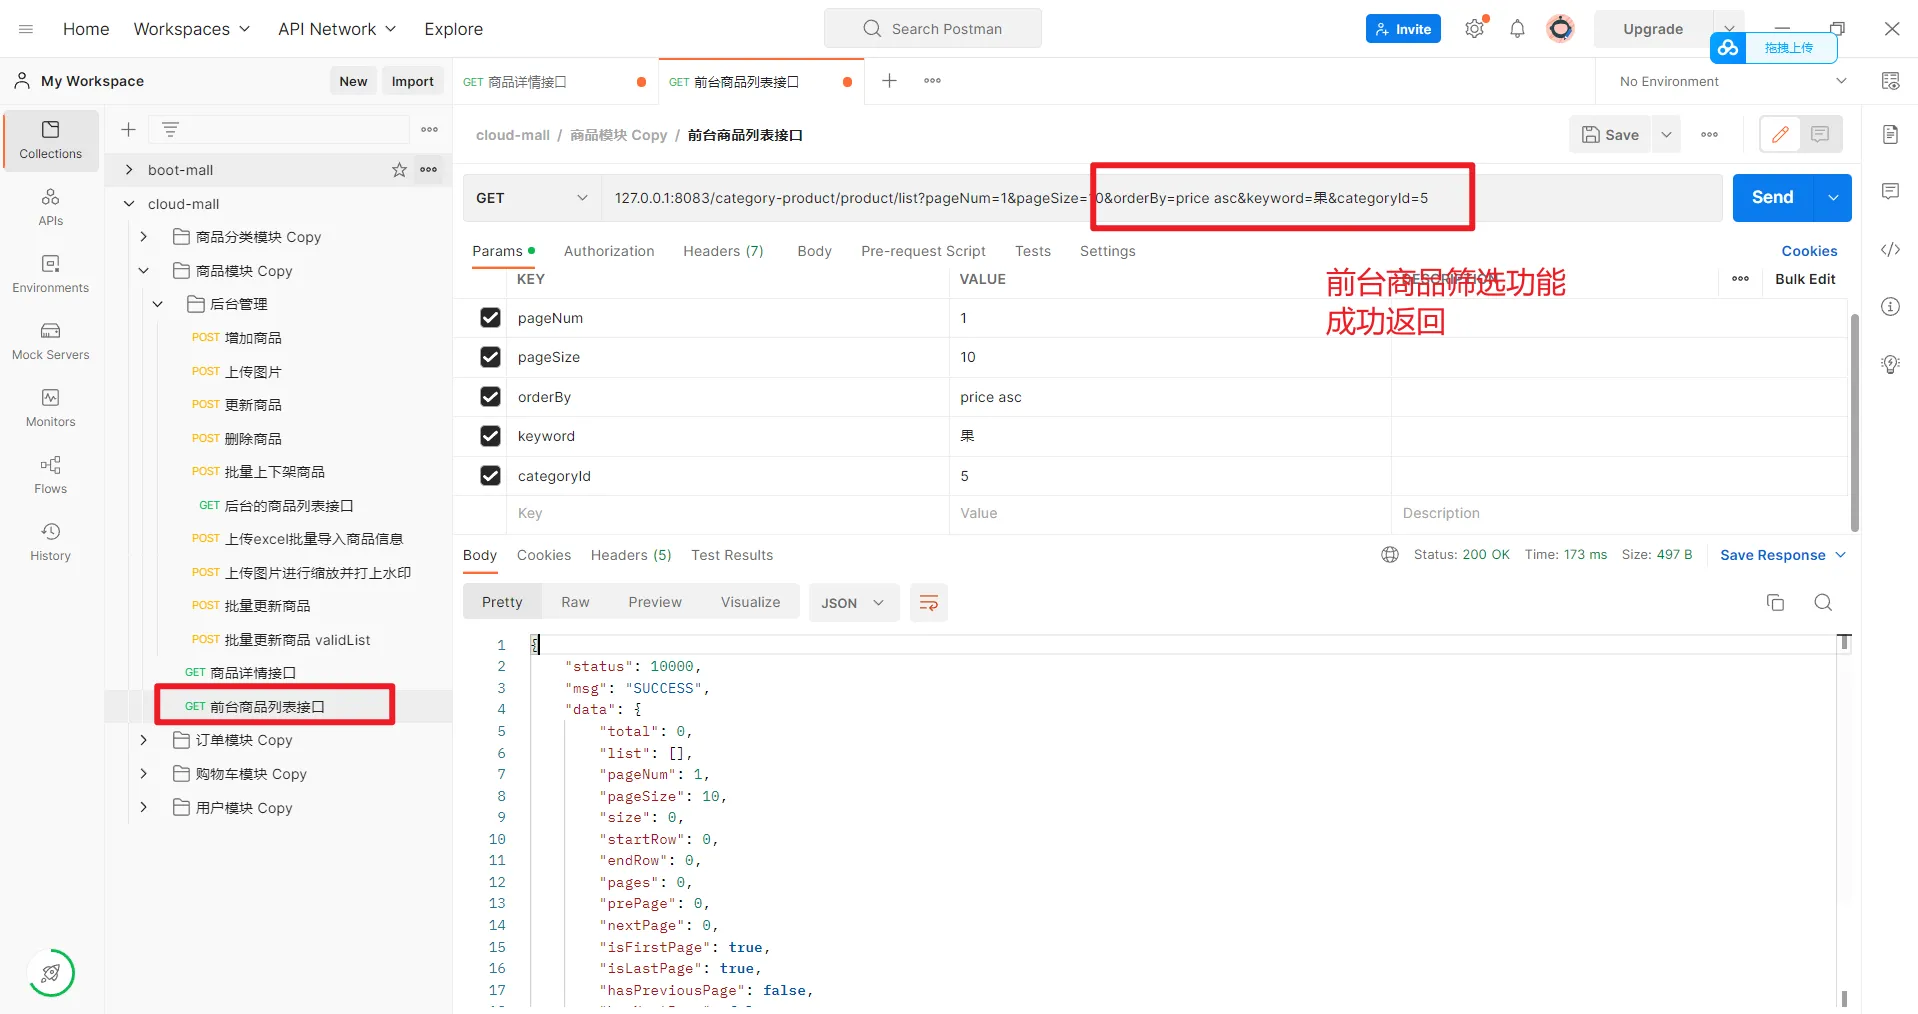This screenshot has width=1918, height=1014.
Task: Click Save Response
Action: point(1773,555)
